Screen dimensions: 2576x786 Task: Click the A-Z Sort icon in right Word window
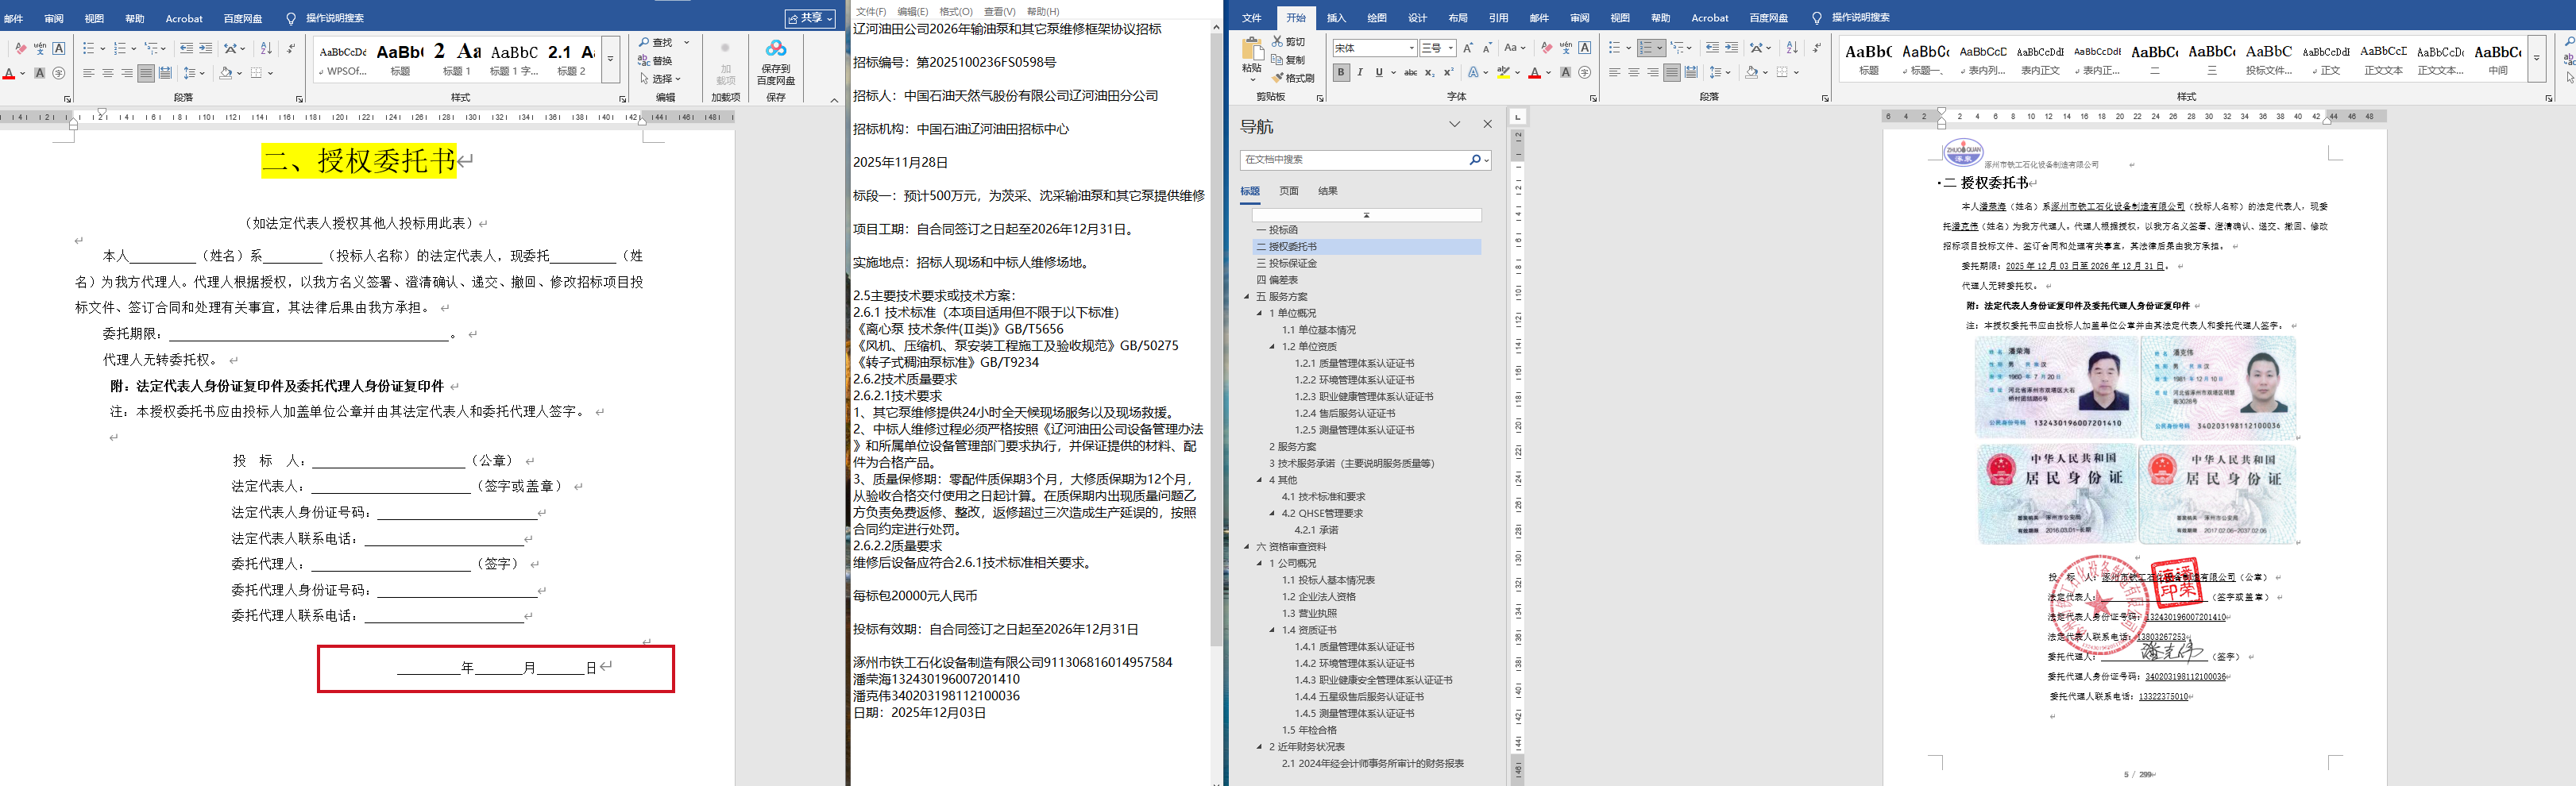1792,48
